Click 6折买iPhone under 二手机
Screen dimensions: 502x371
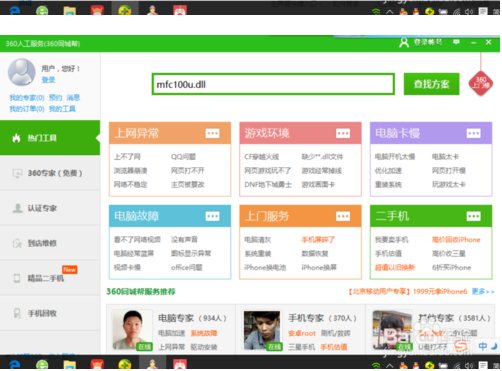click(451, 267)
